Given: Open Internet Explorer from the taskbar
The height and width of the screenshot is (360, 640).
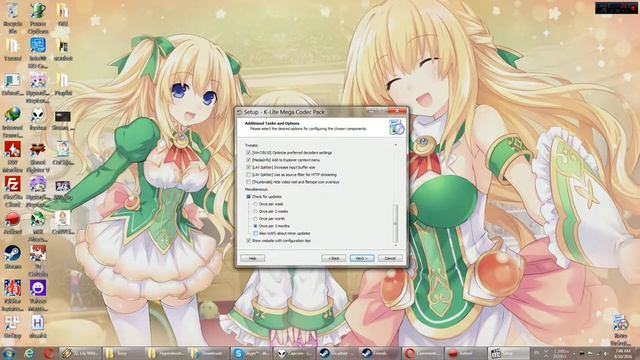Looking at the screenshot, I should point(29,353).
